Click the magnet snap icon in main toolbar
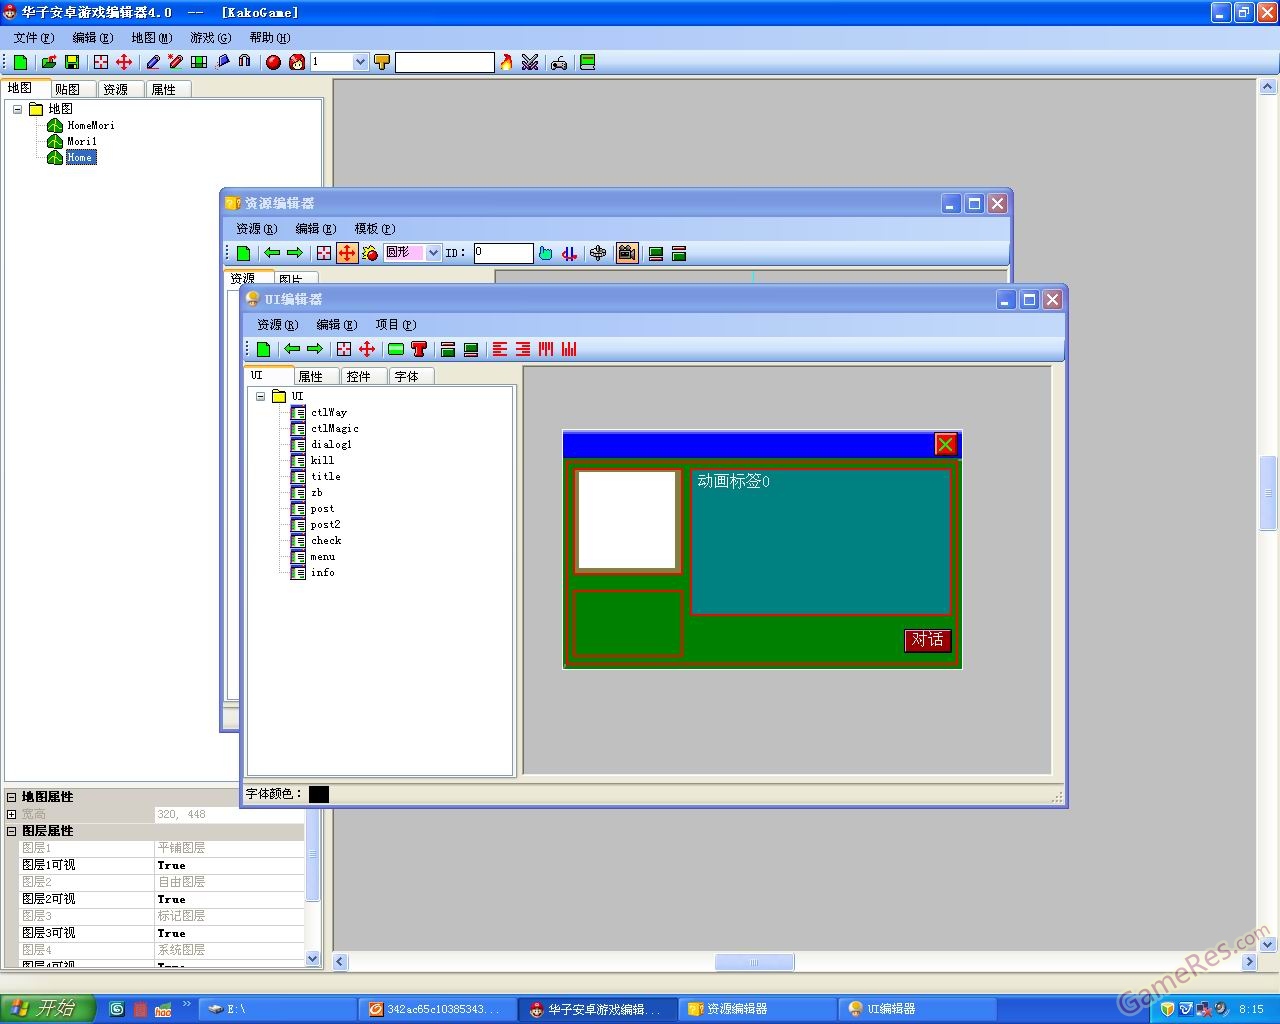1280x1024 pixels. pos(245,62)
